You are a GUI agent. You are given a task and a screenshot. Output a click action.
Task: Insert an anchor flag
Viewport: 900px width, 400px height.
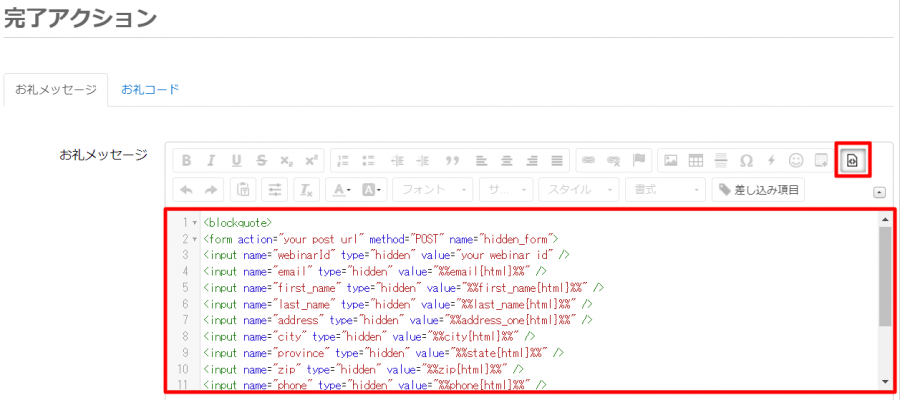639,161
